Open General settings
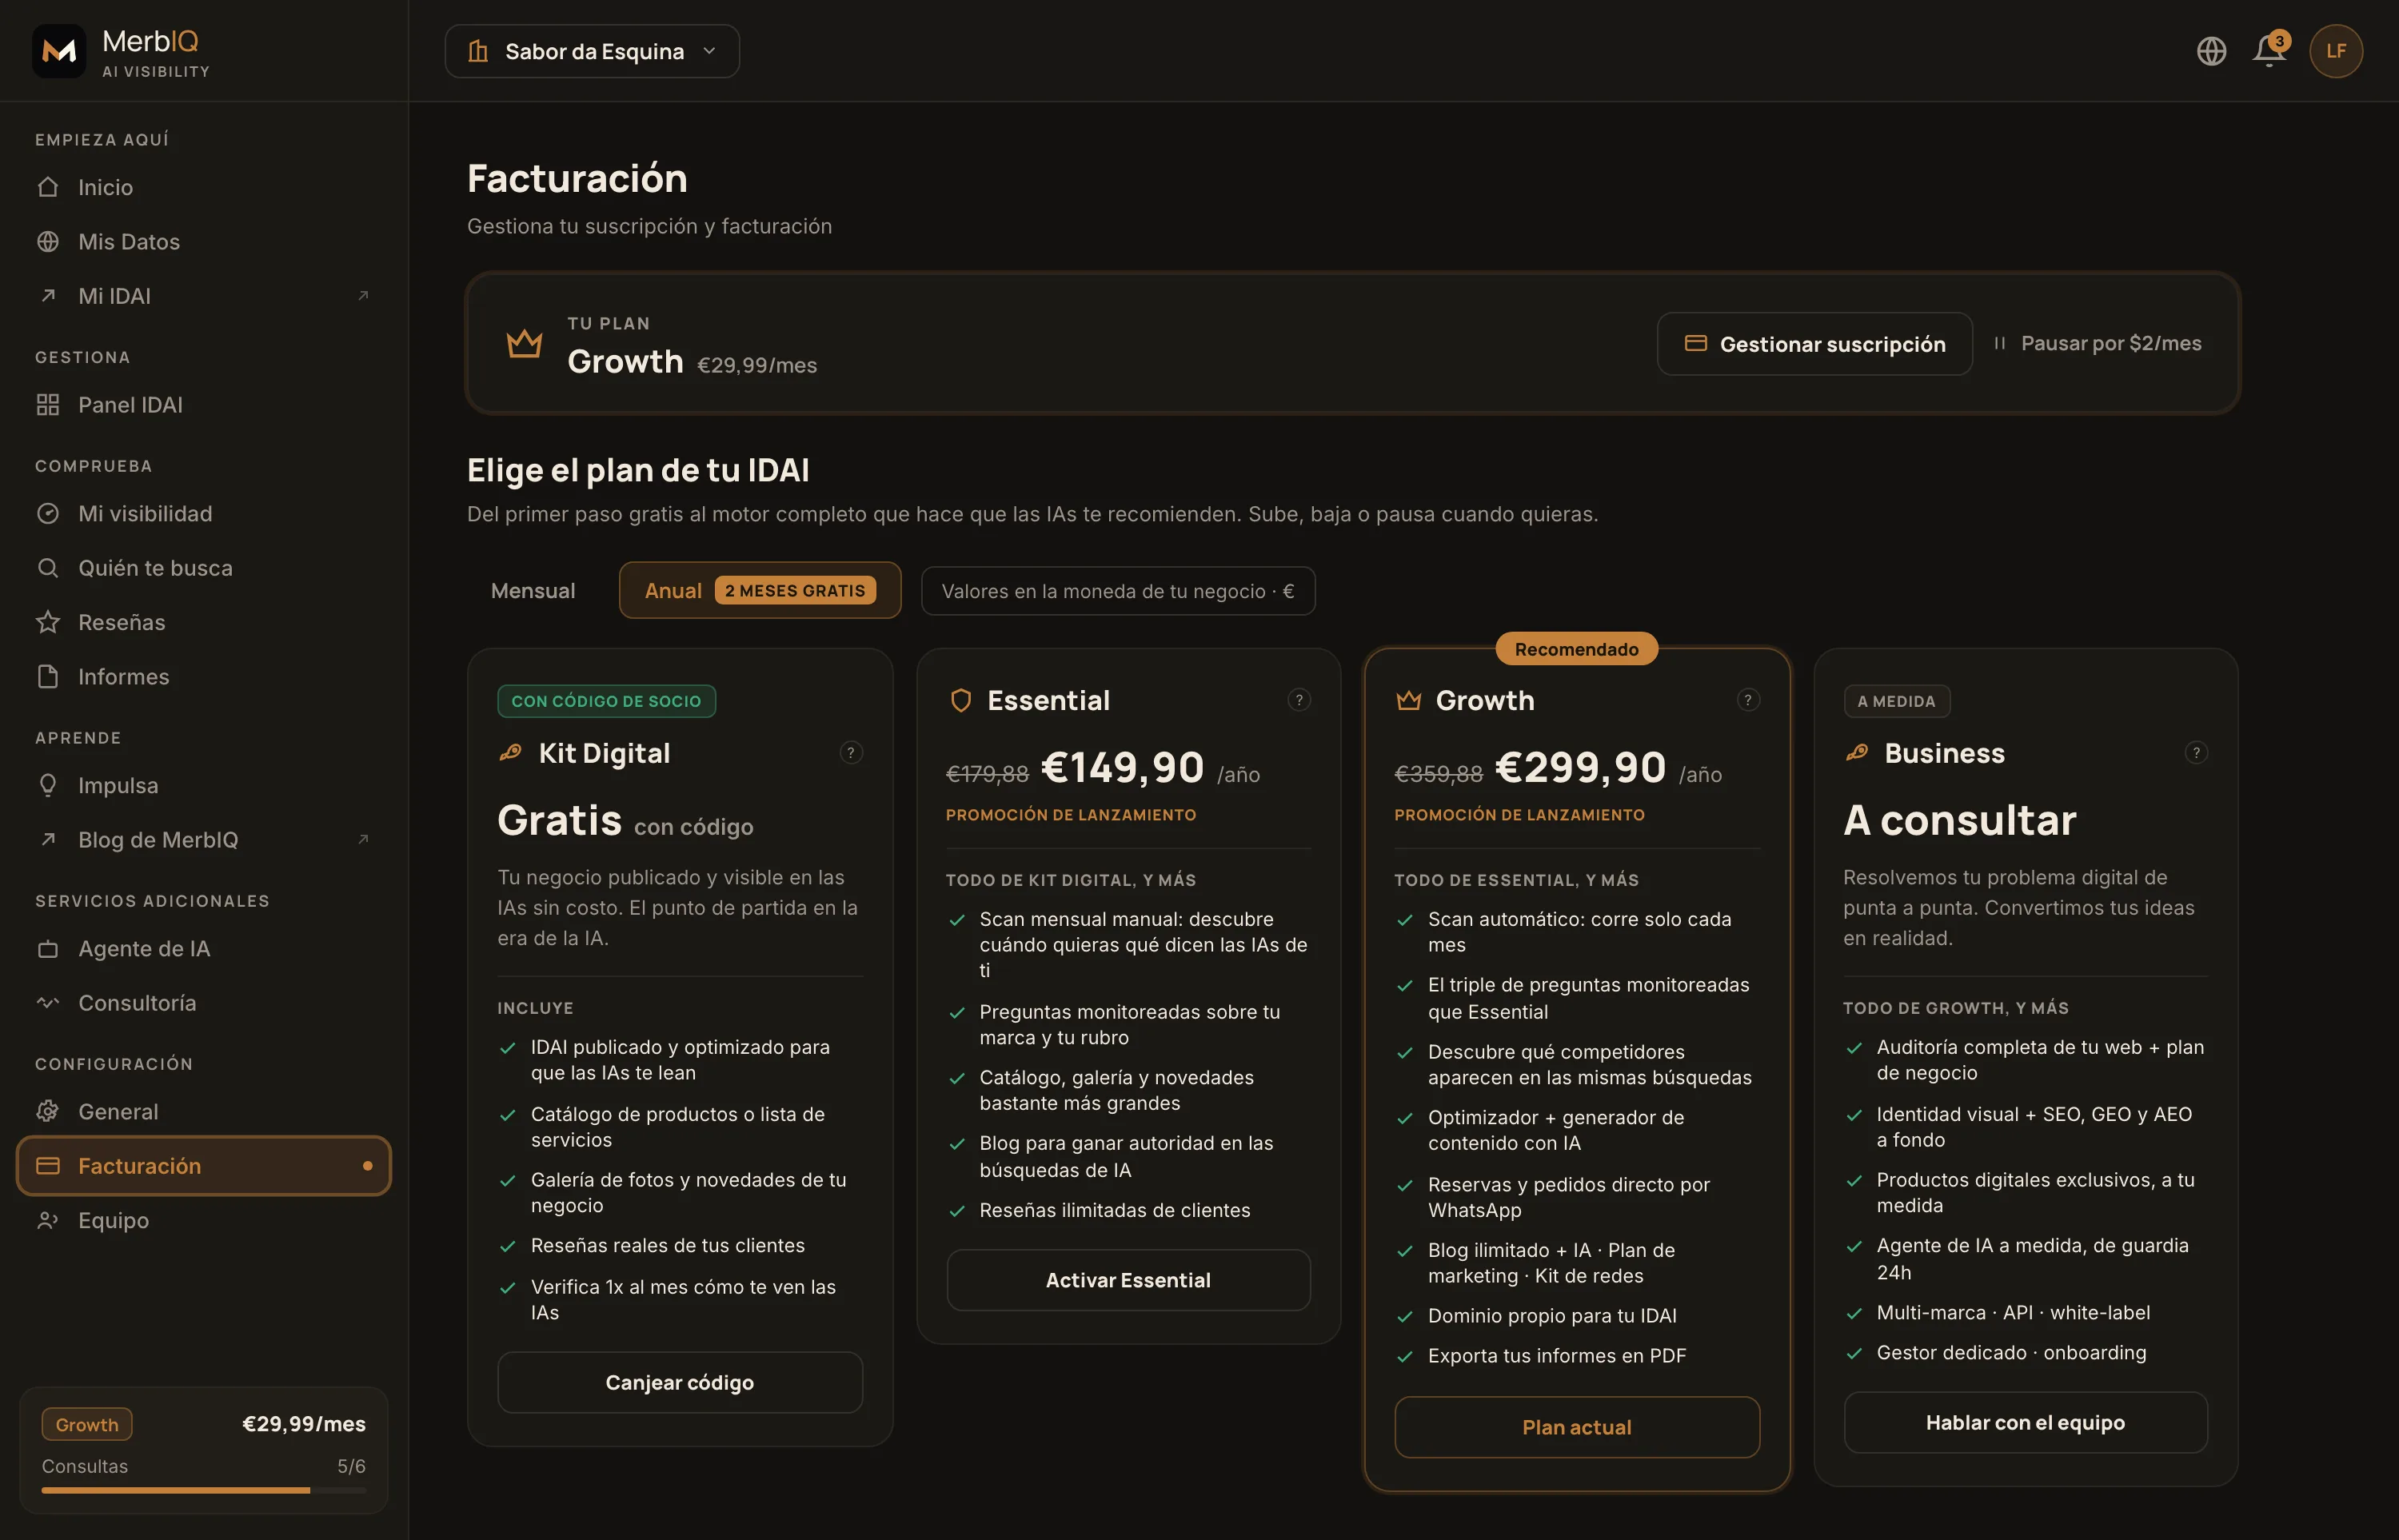Viewport: 2399px width, 1540px height. click(204, 1112)
